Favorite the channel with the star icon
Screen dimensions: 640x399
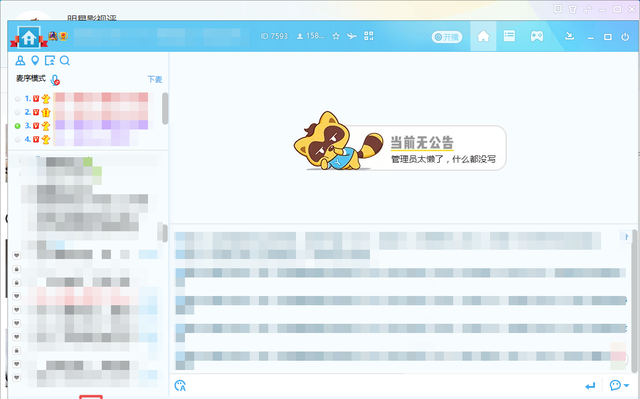(336, 36)
